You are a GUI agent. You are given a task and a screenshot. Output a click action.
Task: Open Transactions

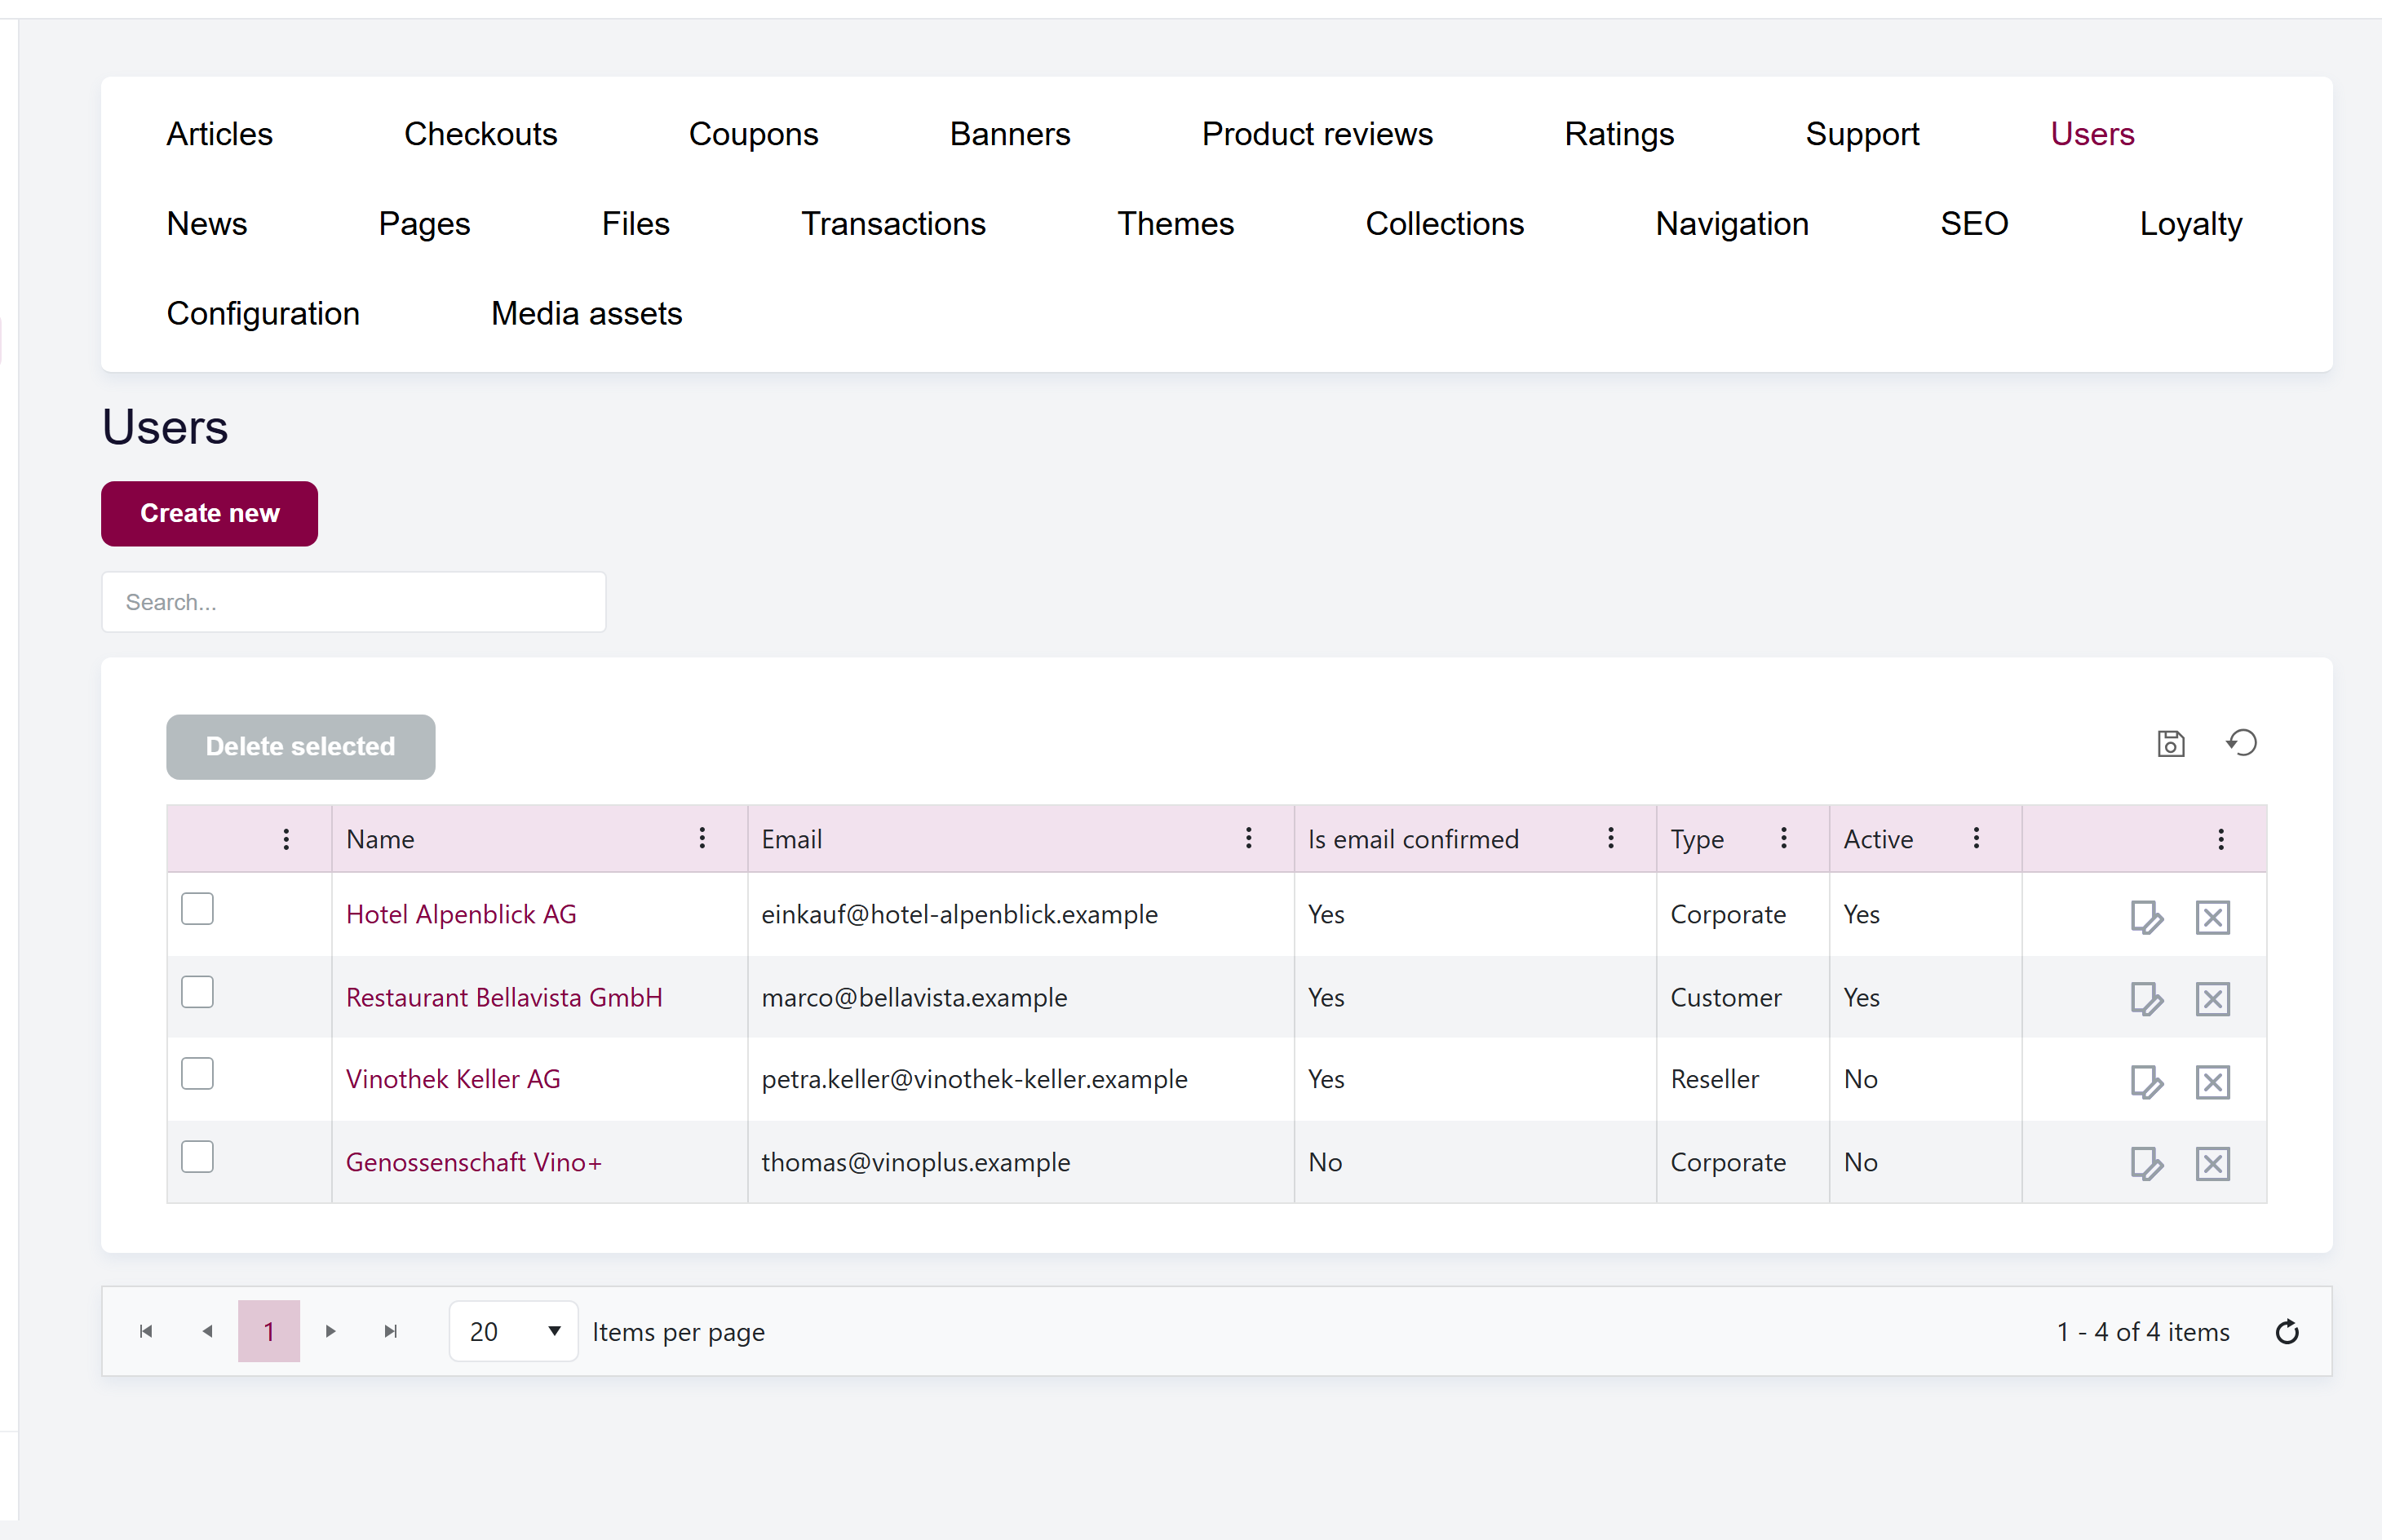893,224
